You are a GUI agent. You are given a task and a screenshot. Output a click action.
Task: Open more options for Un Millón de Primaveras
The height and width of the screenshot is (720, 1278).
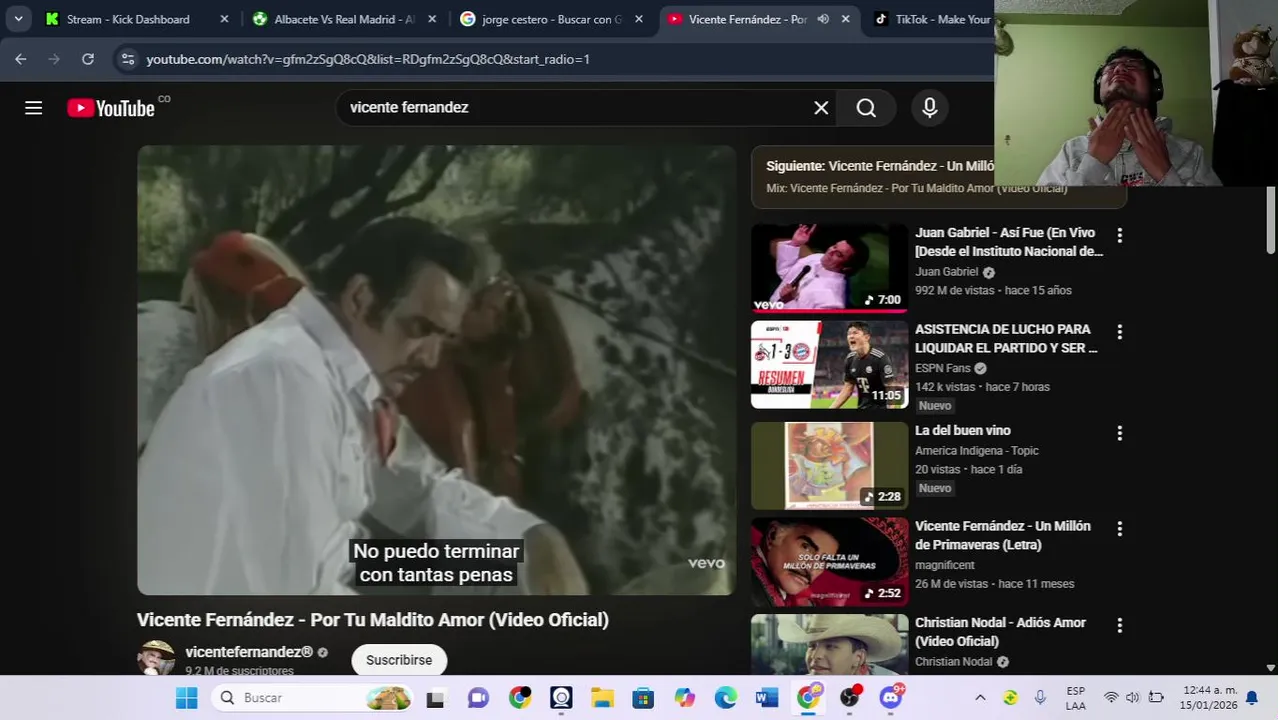pyautogui.click(x=1119, y=528)
